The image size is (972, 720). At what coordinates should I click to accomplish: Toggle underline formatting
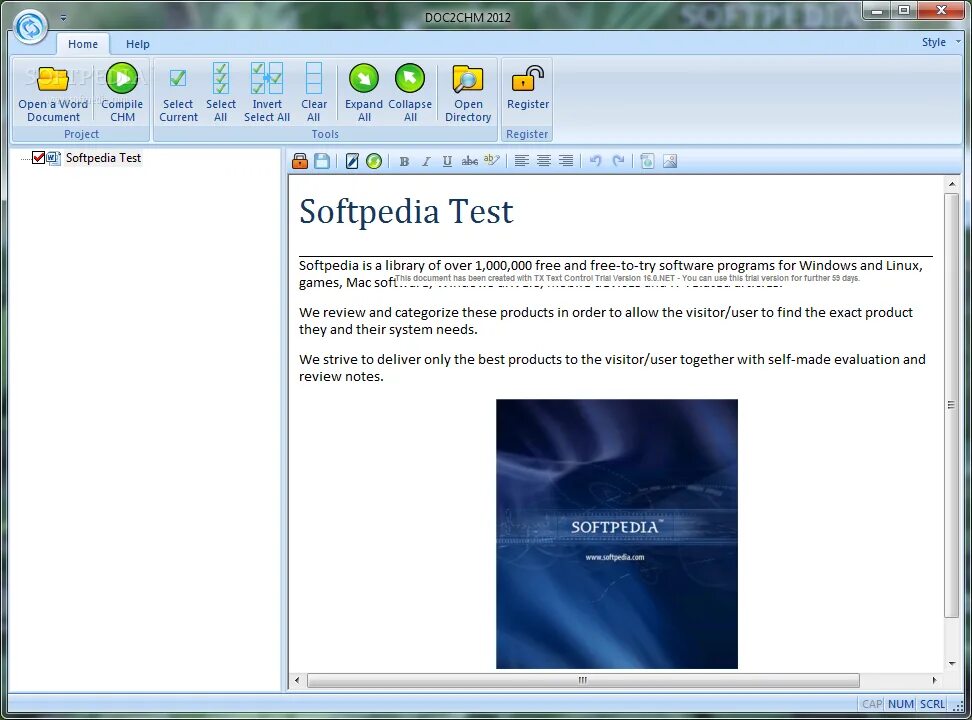(x=447, y=161)
